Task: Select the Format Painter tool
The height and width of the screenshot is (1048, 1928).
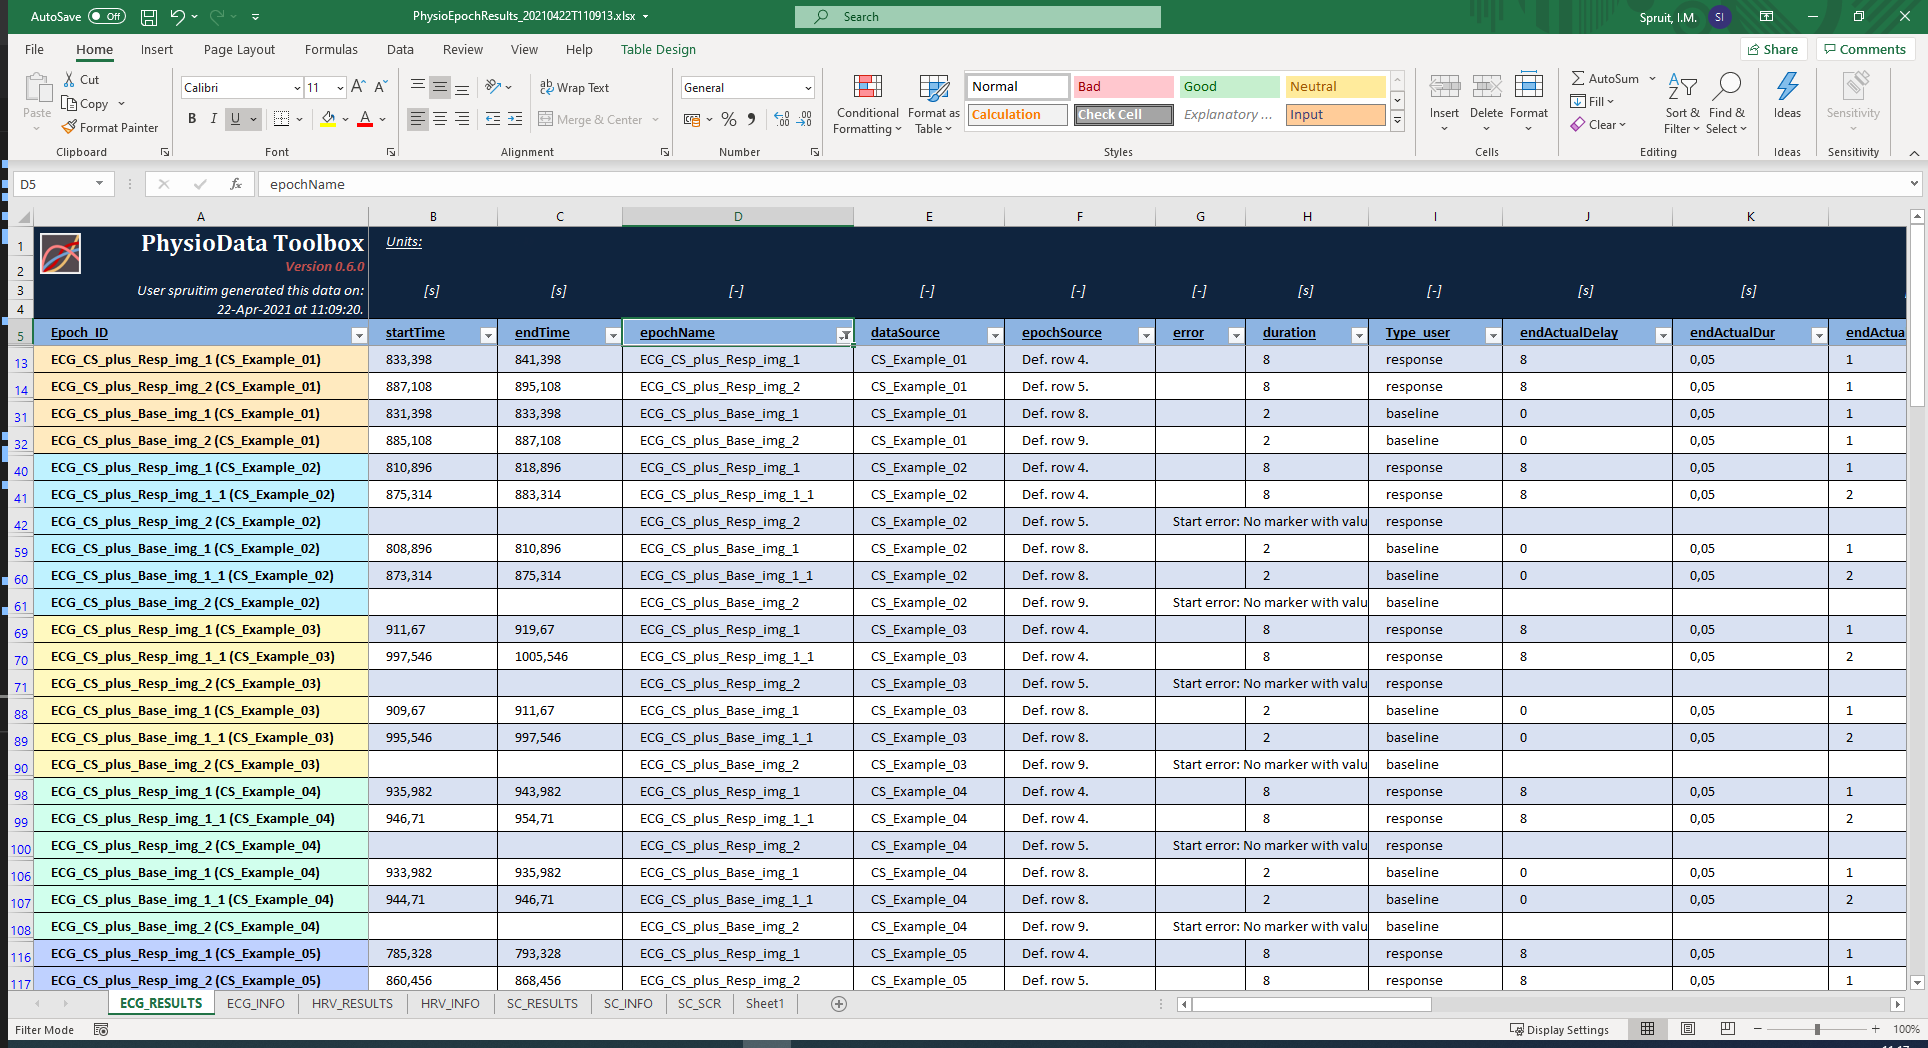Action: click(110, 127)
